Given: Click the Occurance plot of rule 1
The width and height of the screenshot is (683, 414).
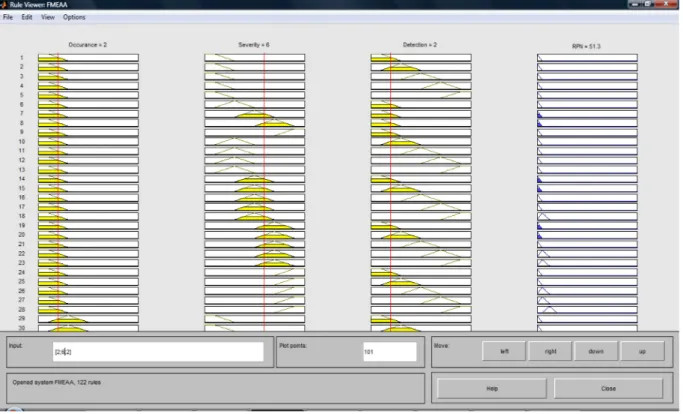Looking at the screenshot, I should pos(88,58).
